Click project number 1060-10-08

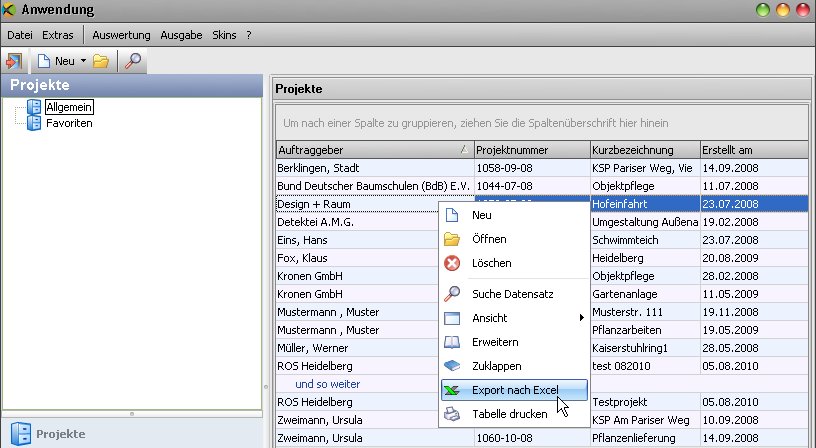505,438
